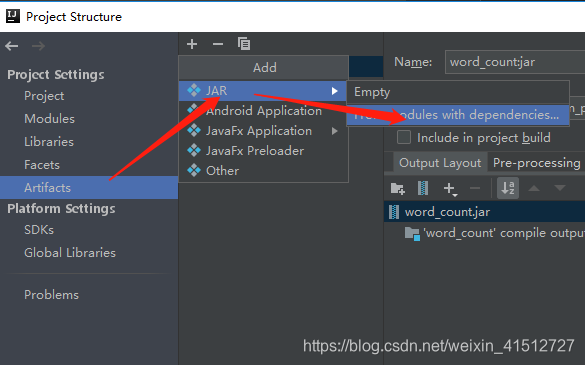Select Artifacts in Project Settings
This screenshot has width=585, height=365.
point(89,187)
